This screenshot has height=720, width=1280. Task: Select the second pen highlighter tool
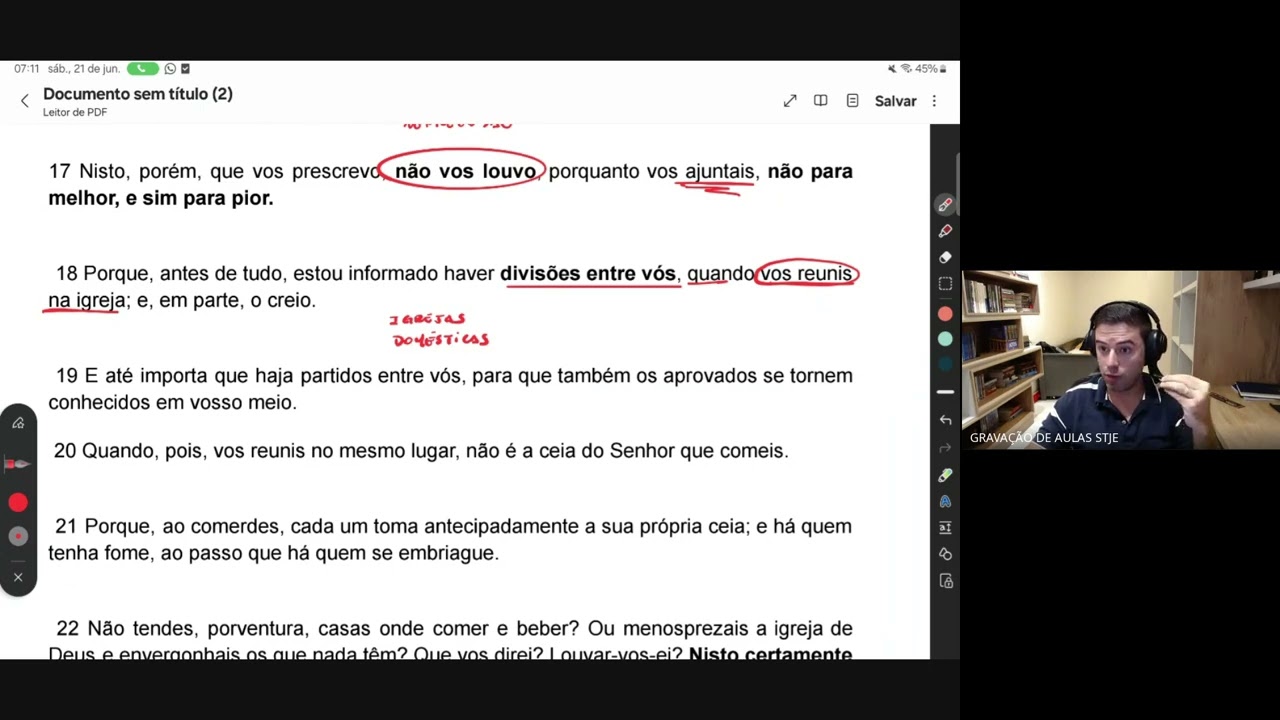click(945, 231)
